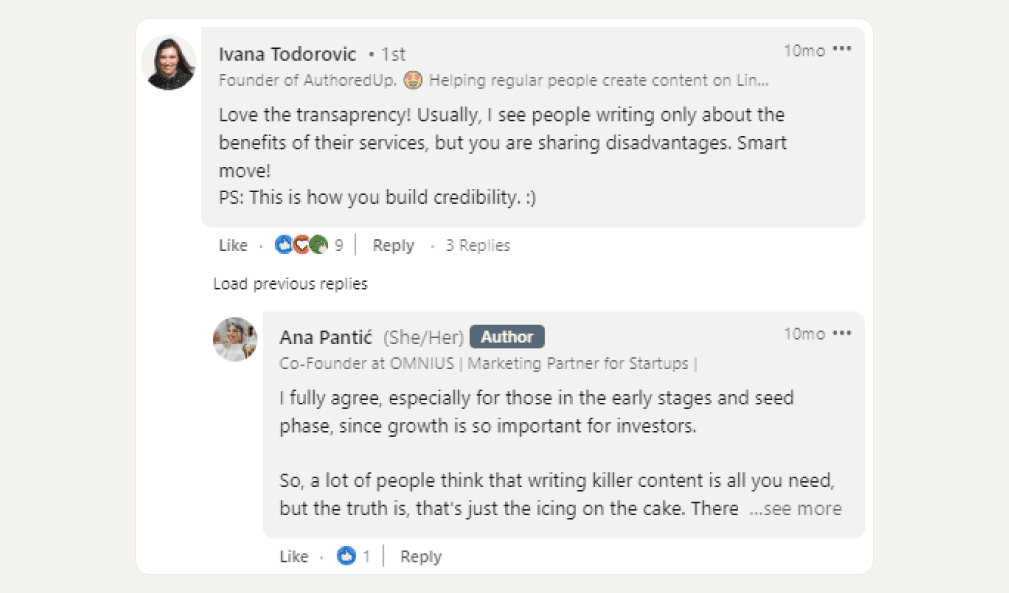Viewport: 1009px width, 593px height.
Task: Click the Like reaction icon under Ana's reply
Action: tap(345, 556)
